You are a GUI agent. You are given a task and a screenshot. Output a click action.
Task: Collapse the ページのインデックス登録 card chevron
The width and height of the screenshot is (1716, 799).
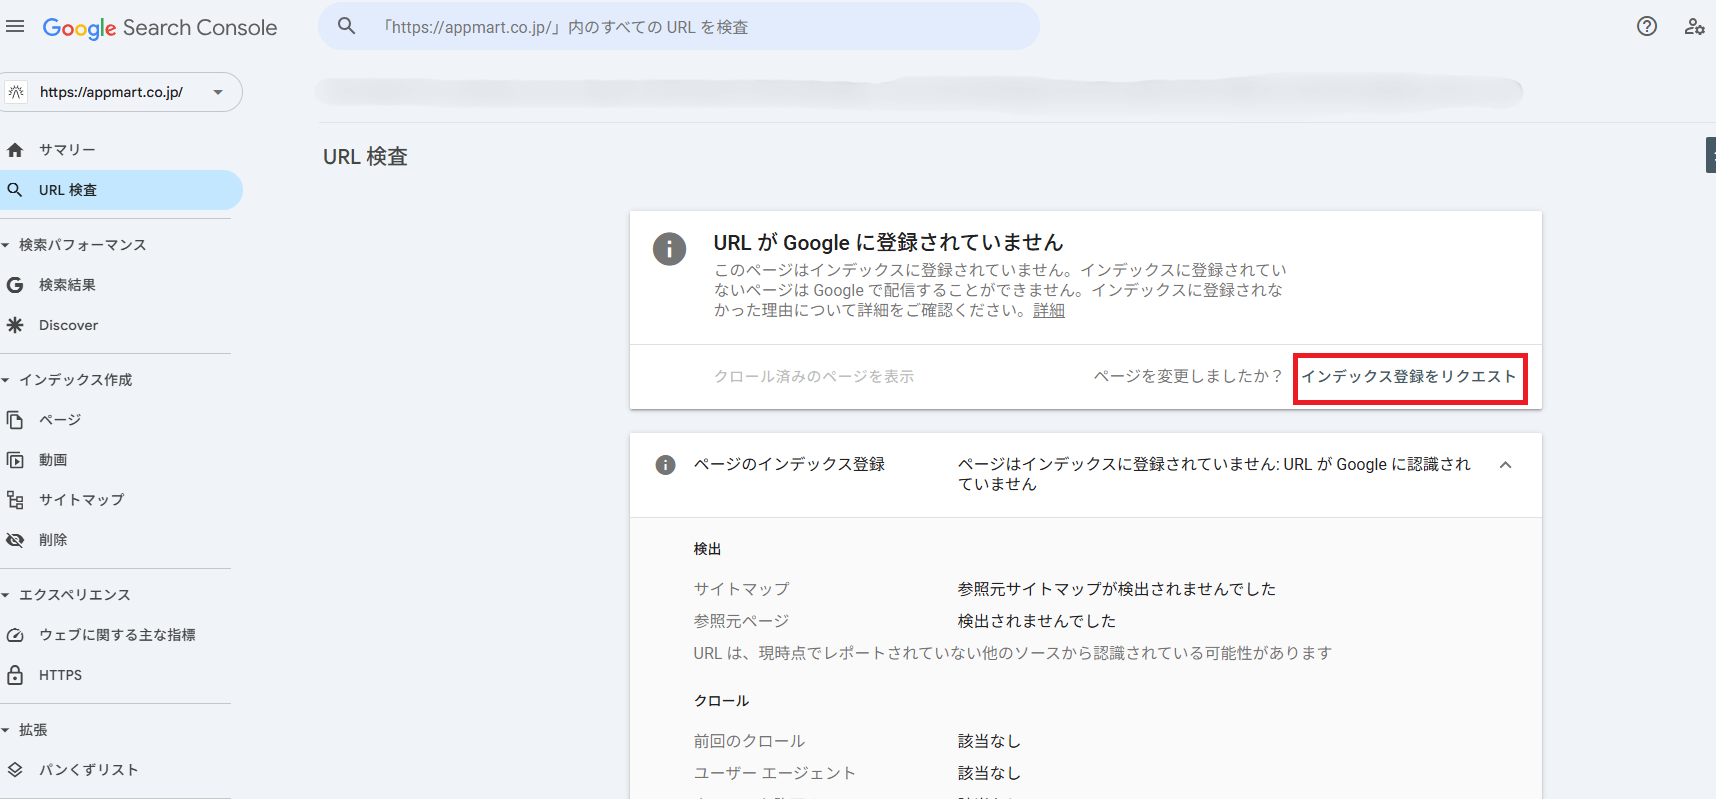point(1506,465)
